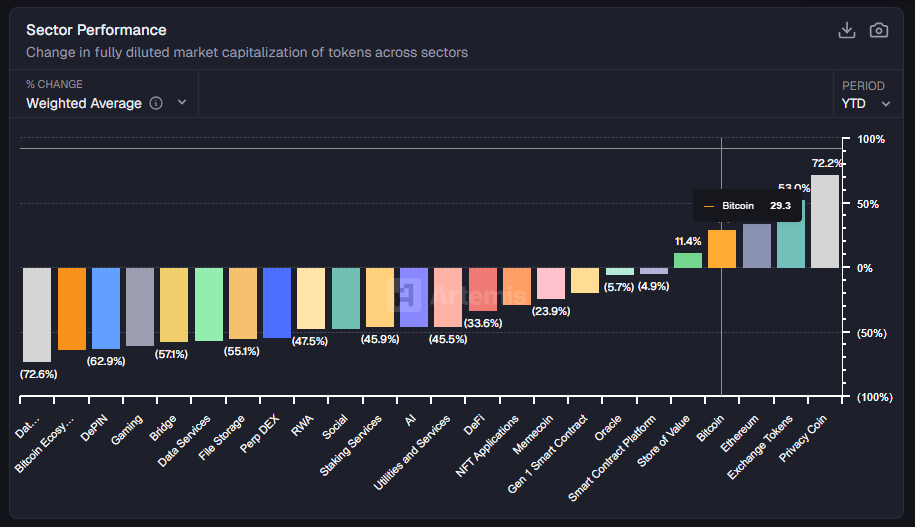Image resolution: width=915 pixels, height=527 pixels.
Task: Click the Memecoin pink bar
Action: tap(551, 283)
